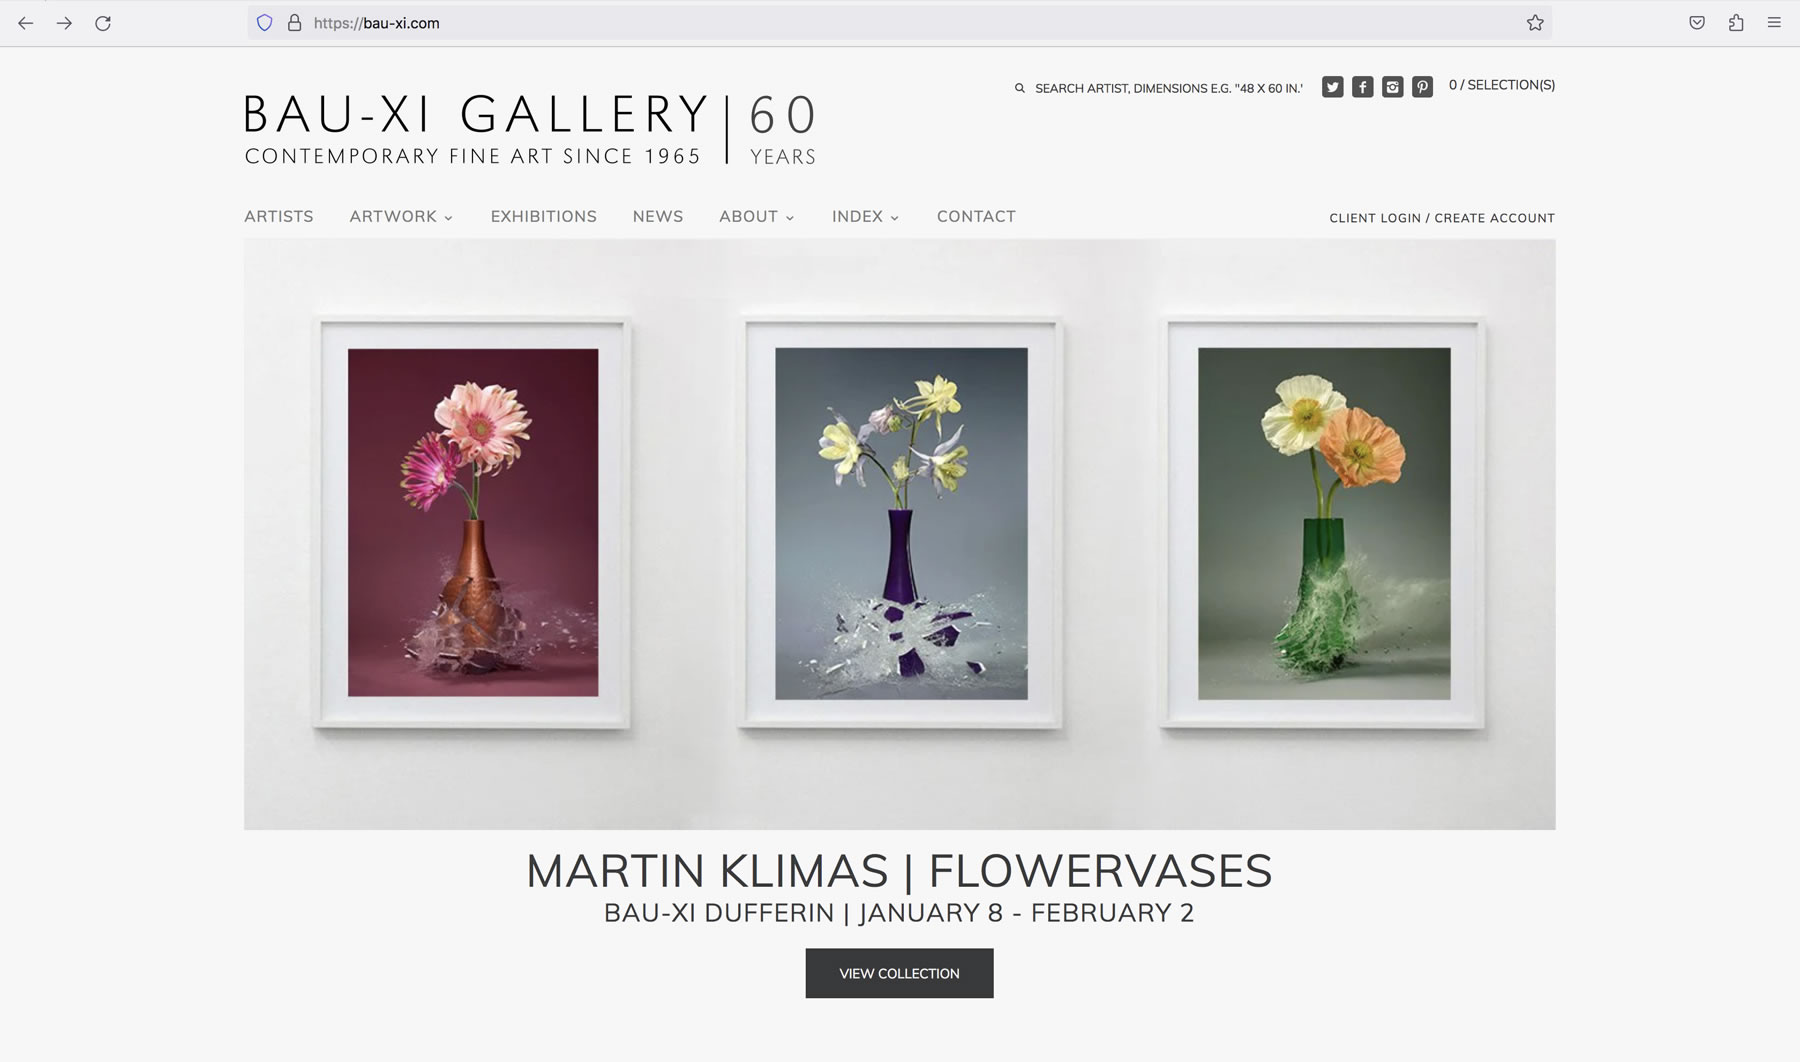Open the gallery's Pinterest icon
Viewport: 1800px width, 1062px height.
click(x=1422, y=87)
